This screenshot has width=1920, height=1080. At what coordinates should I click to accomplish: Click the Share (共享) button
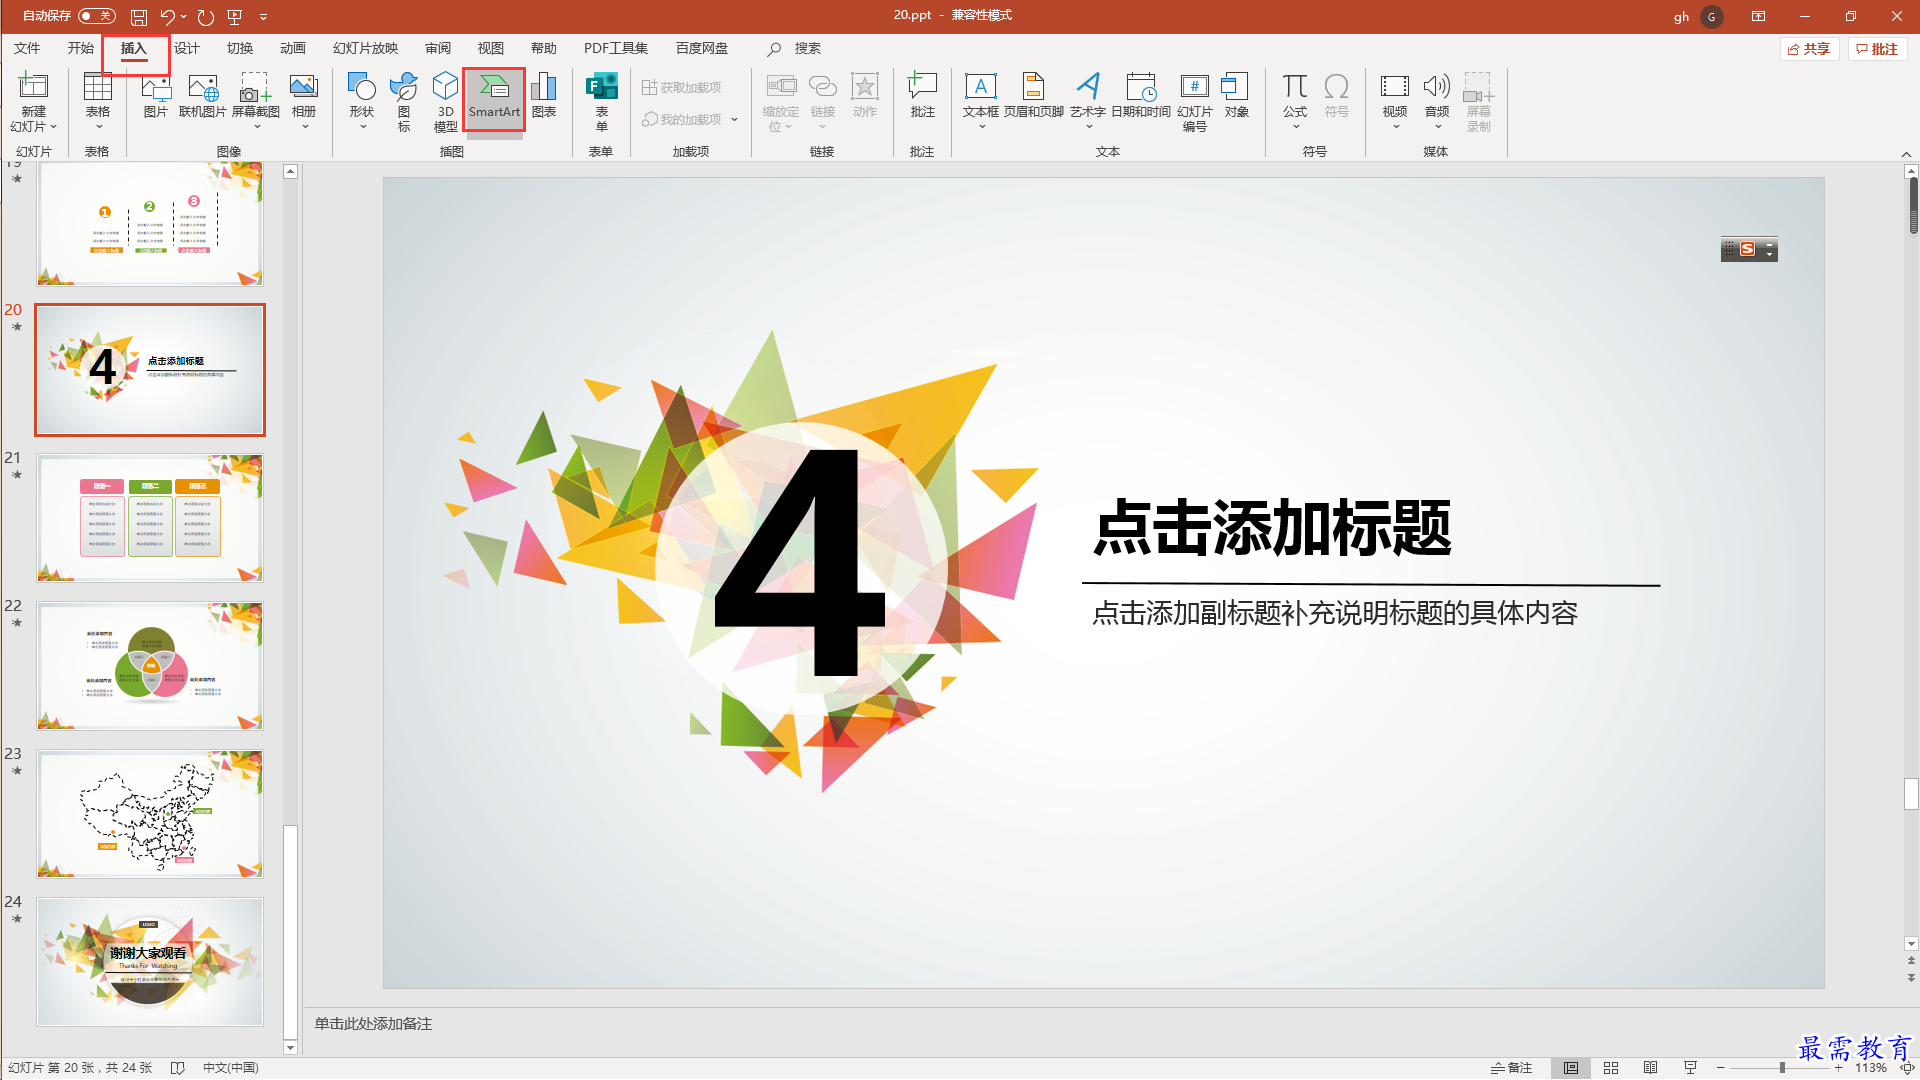[1810, 49]
